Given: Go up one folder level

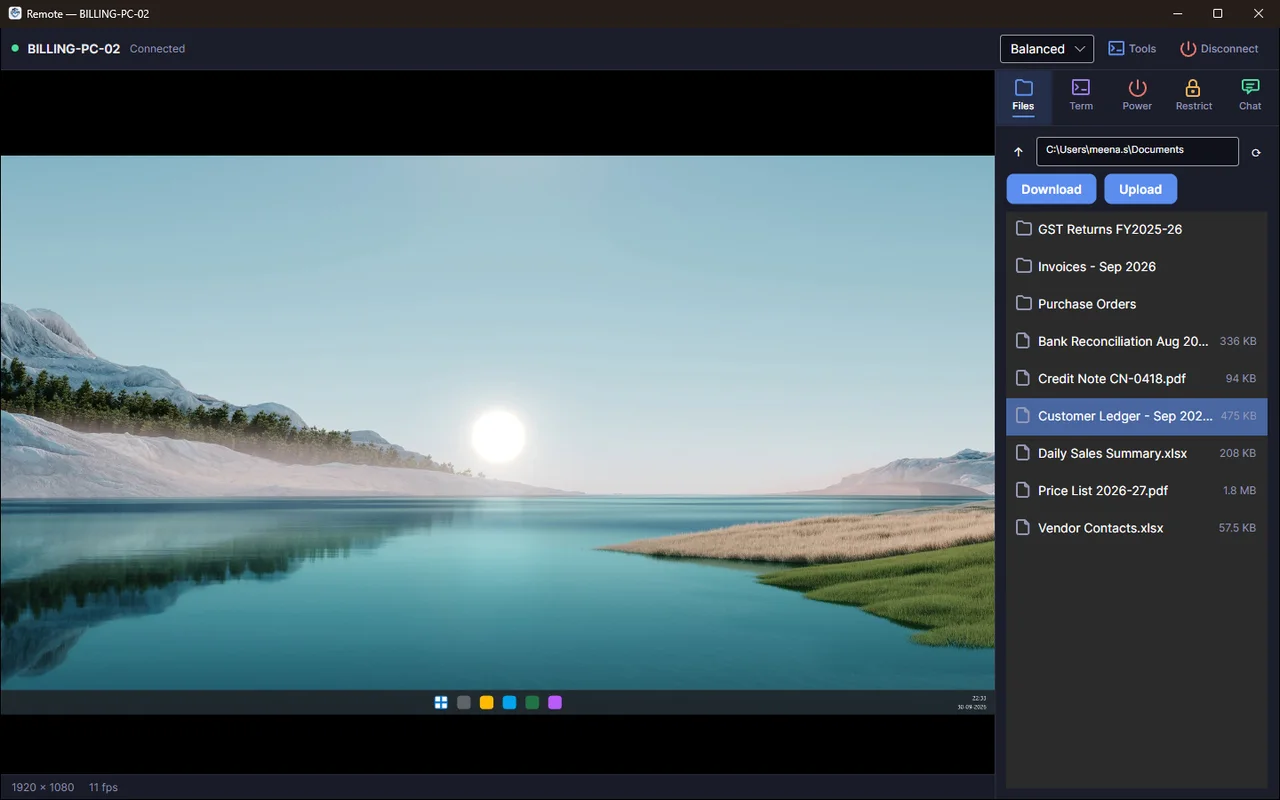Looking at the screenshot, I should 1018,152.
